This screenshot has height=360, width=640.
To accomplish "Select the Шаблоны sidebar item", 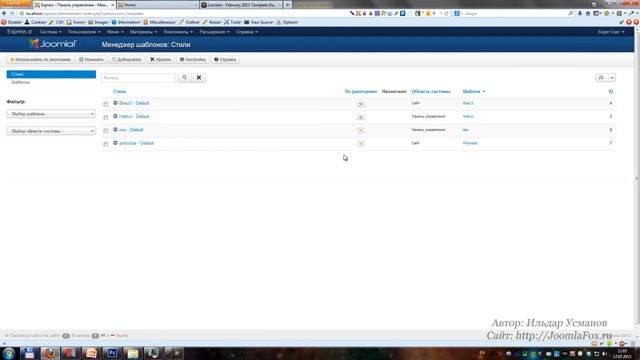I will [x=20, y=82].
